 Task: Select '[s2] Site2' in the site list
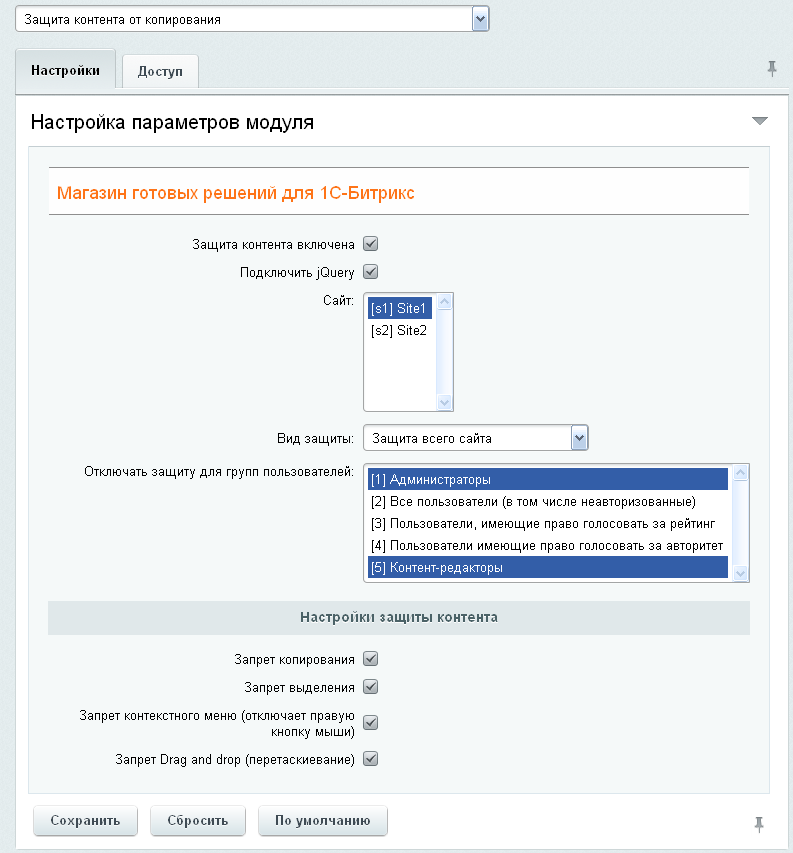coord(399,330)
